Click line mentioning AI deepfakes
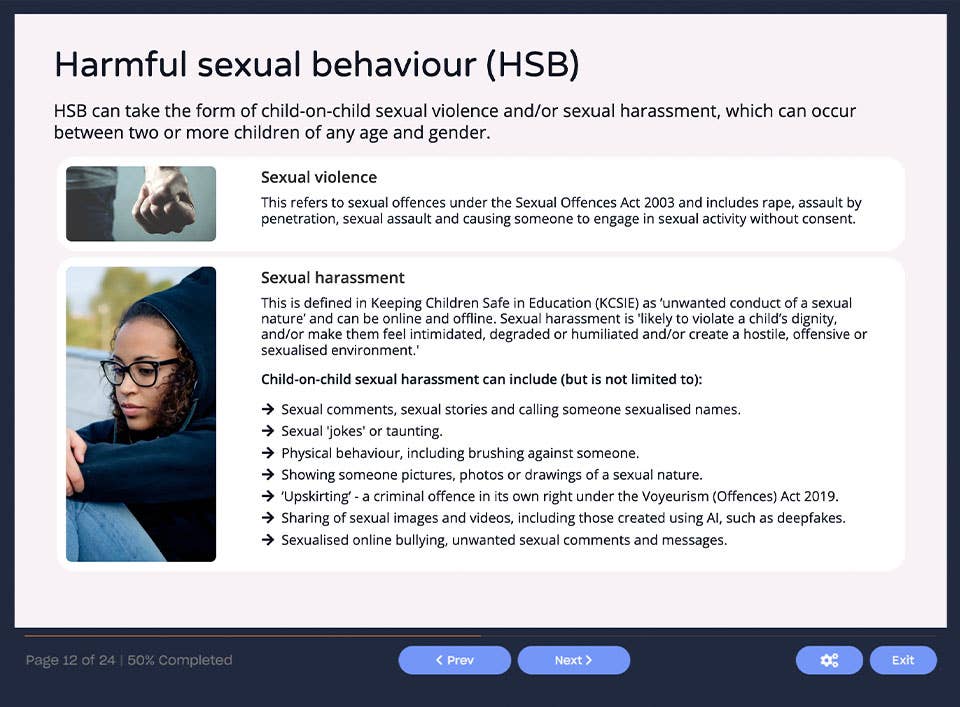Screen dimensions: 960x707 point(563,518)
